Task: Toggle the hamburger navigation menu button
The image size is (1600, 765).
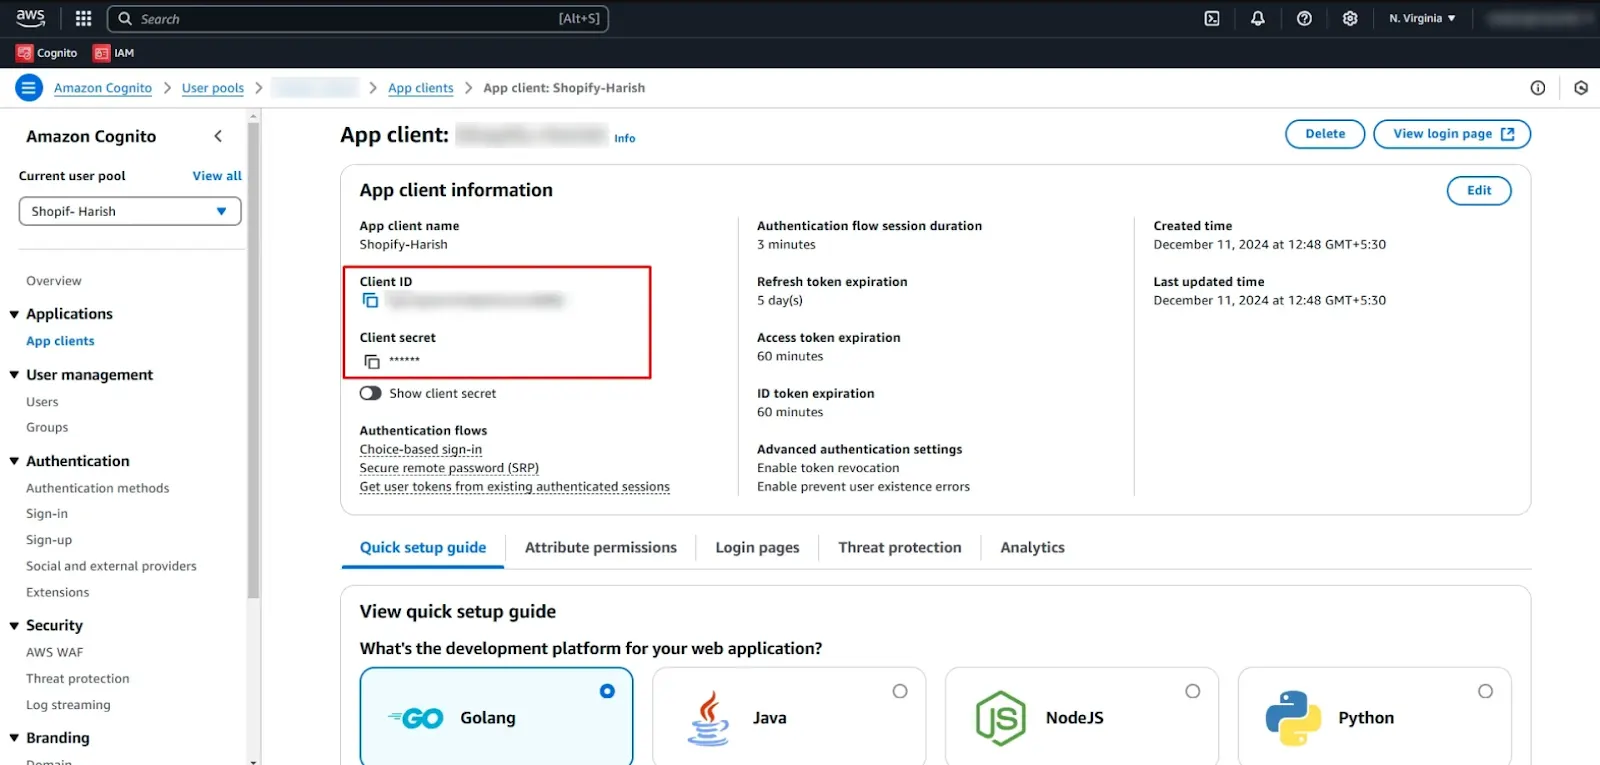Action: (x=29, y=88)
